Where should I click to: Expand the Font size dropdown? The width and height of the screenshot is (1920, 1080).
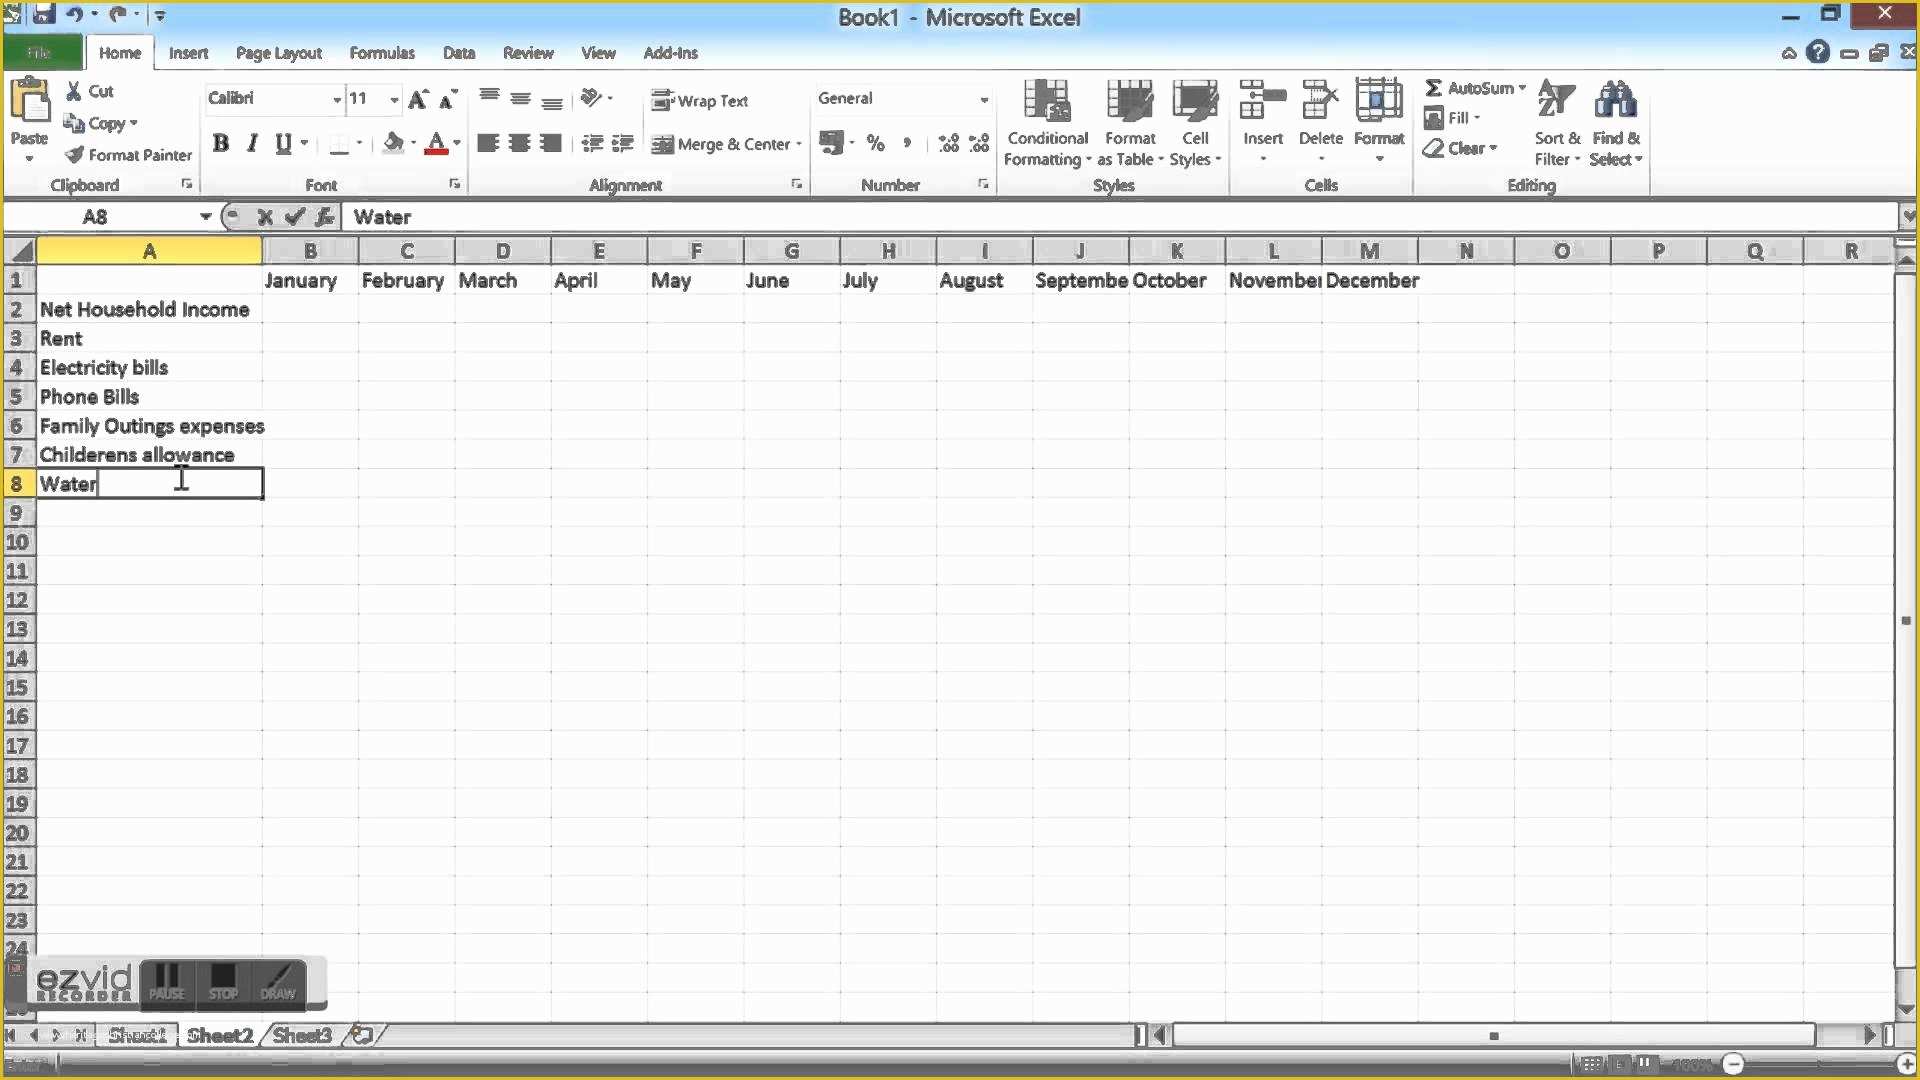[x=394, y=98]
